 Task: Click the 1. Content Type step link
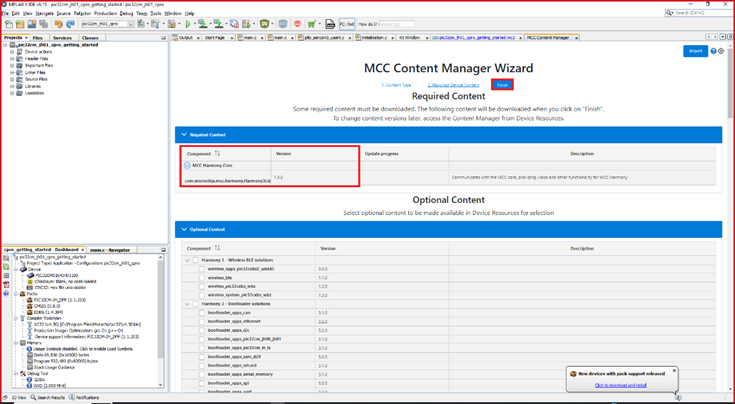point(396,85)
